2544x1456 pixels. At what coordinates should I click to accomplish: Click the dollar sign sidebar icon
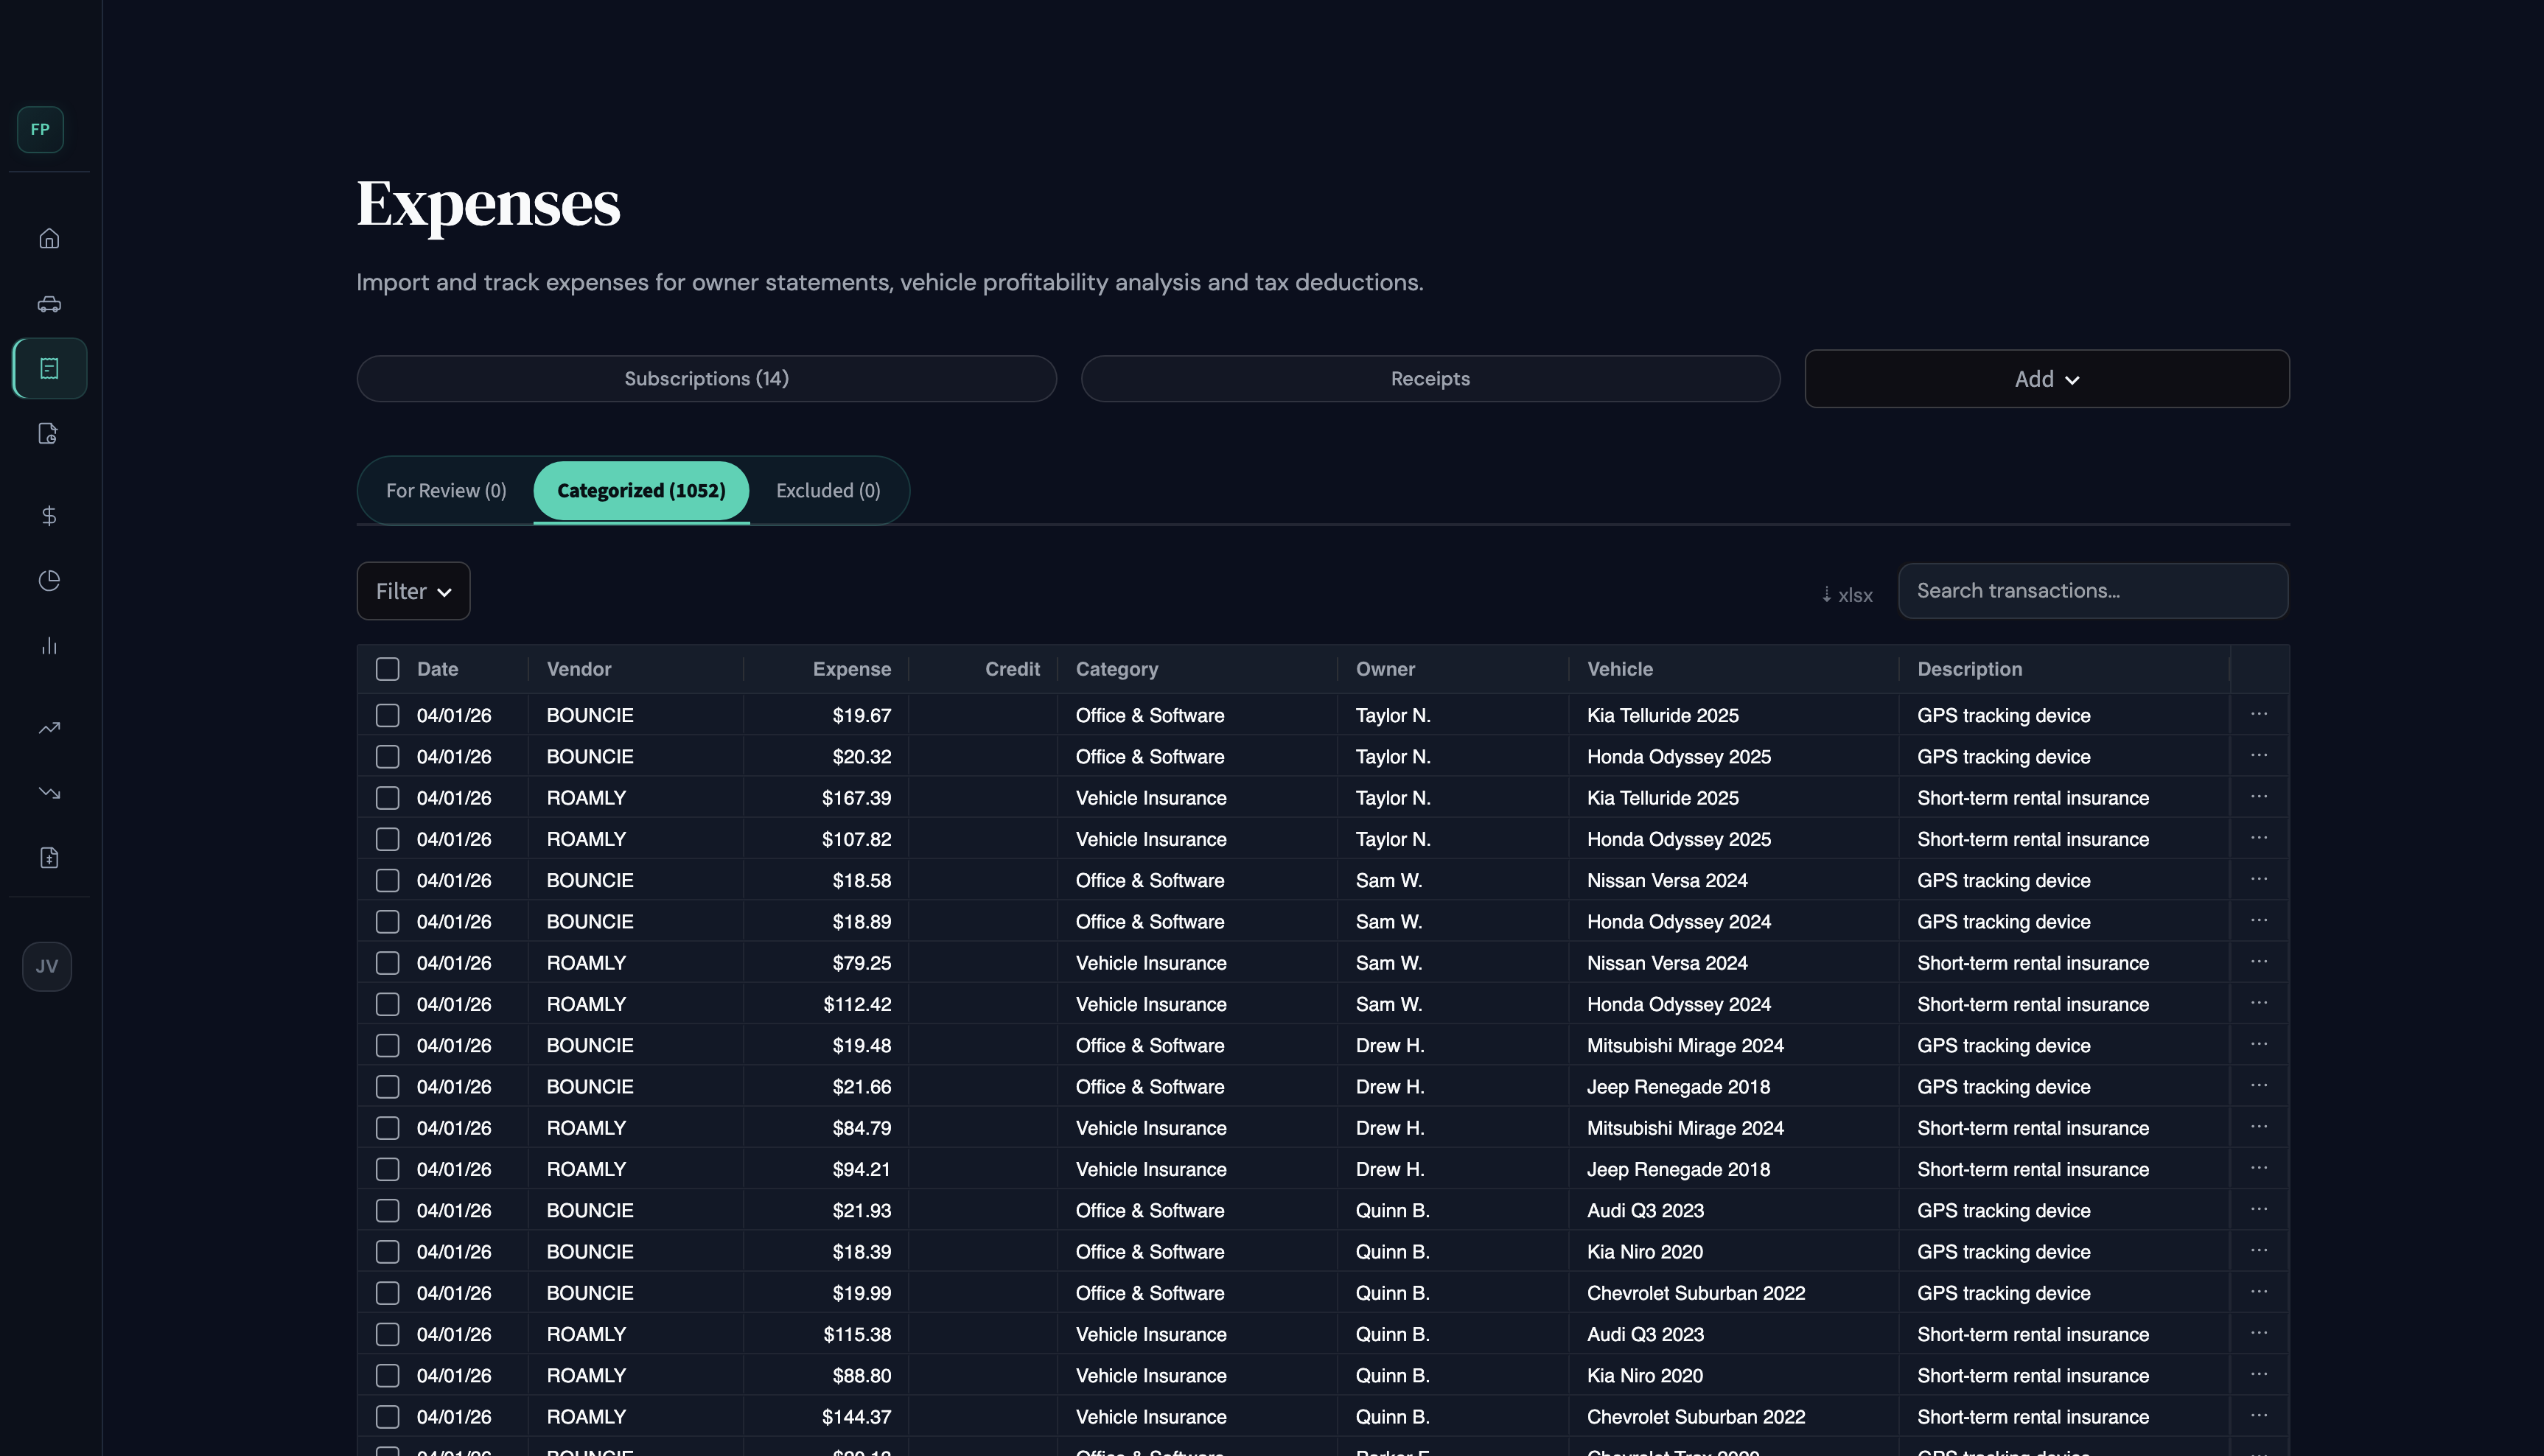click(x=49, y=515)
